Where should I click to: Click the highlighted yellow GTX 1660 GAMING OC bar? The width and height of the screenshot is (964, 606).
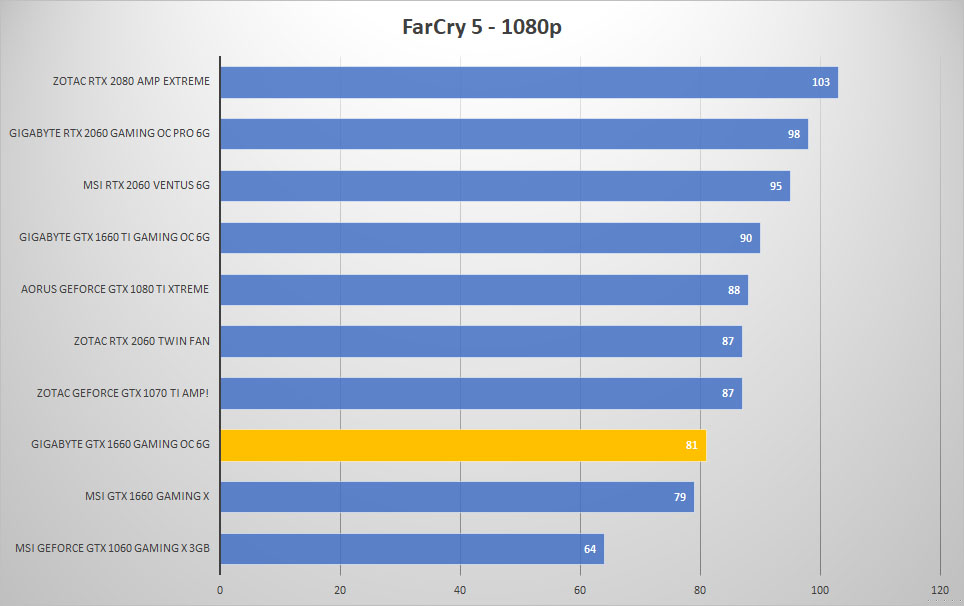pos(464,446)
